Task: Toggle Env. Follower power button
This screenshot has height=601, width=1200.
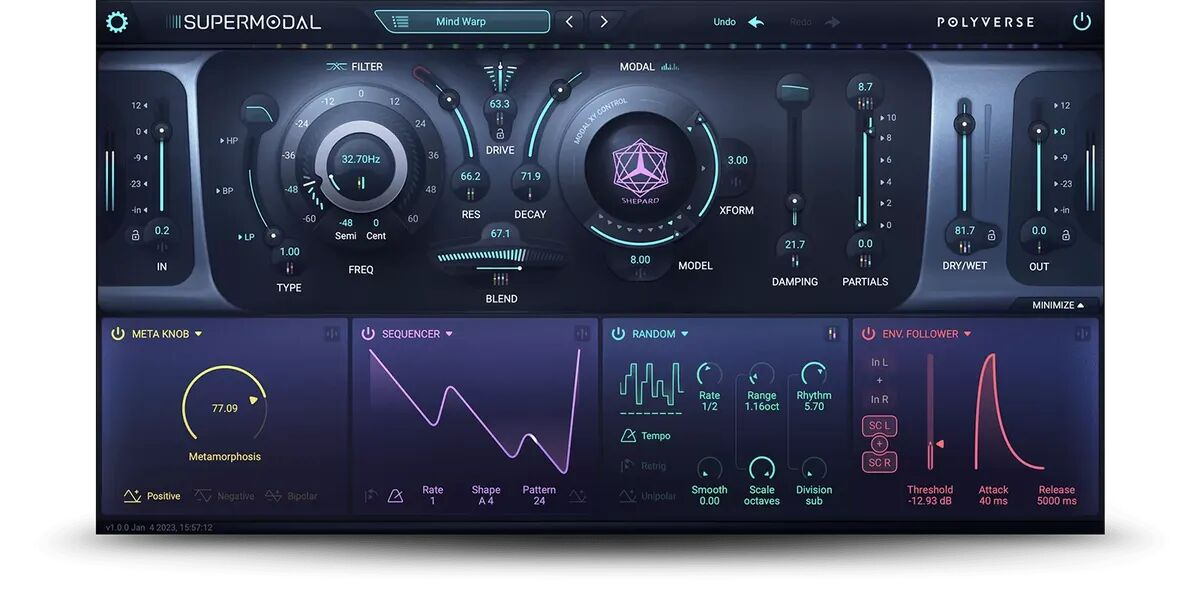Action: point(867,334)
